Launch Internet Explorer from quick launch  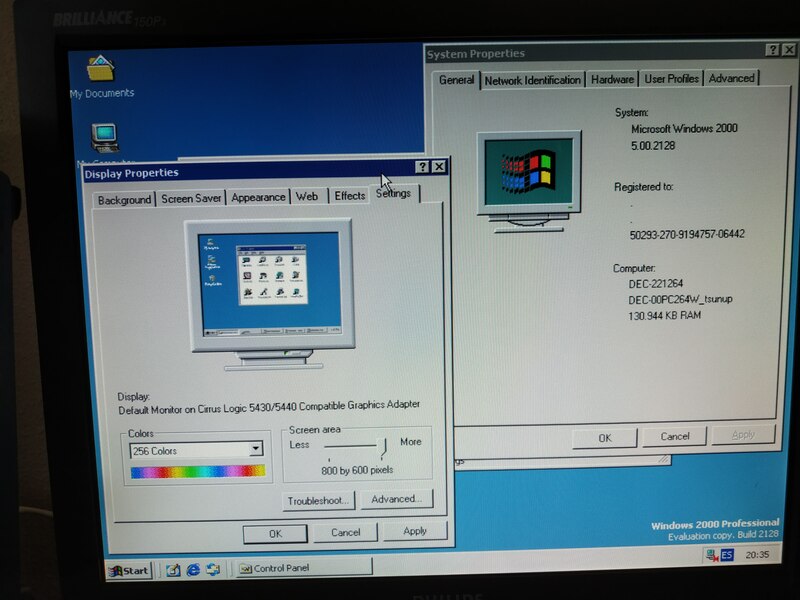point(193,569)
